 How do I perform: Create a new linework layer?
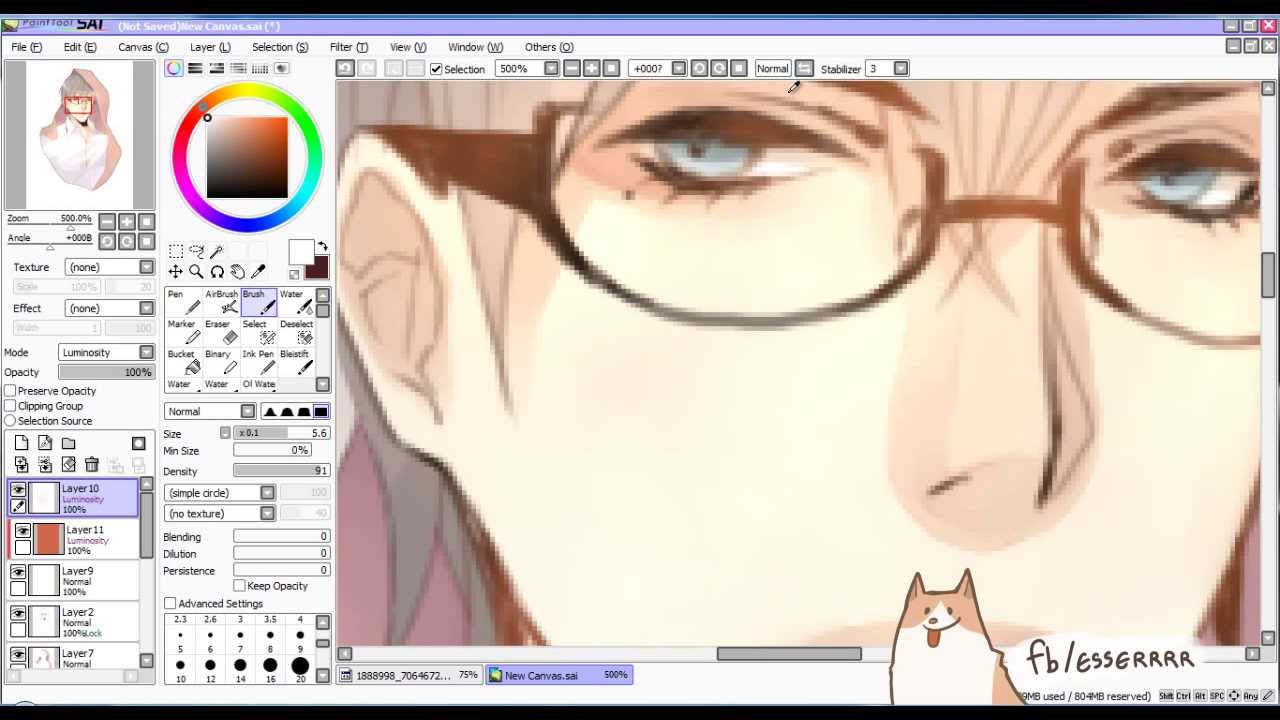point(45,443)
